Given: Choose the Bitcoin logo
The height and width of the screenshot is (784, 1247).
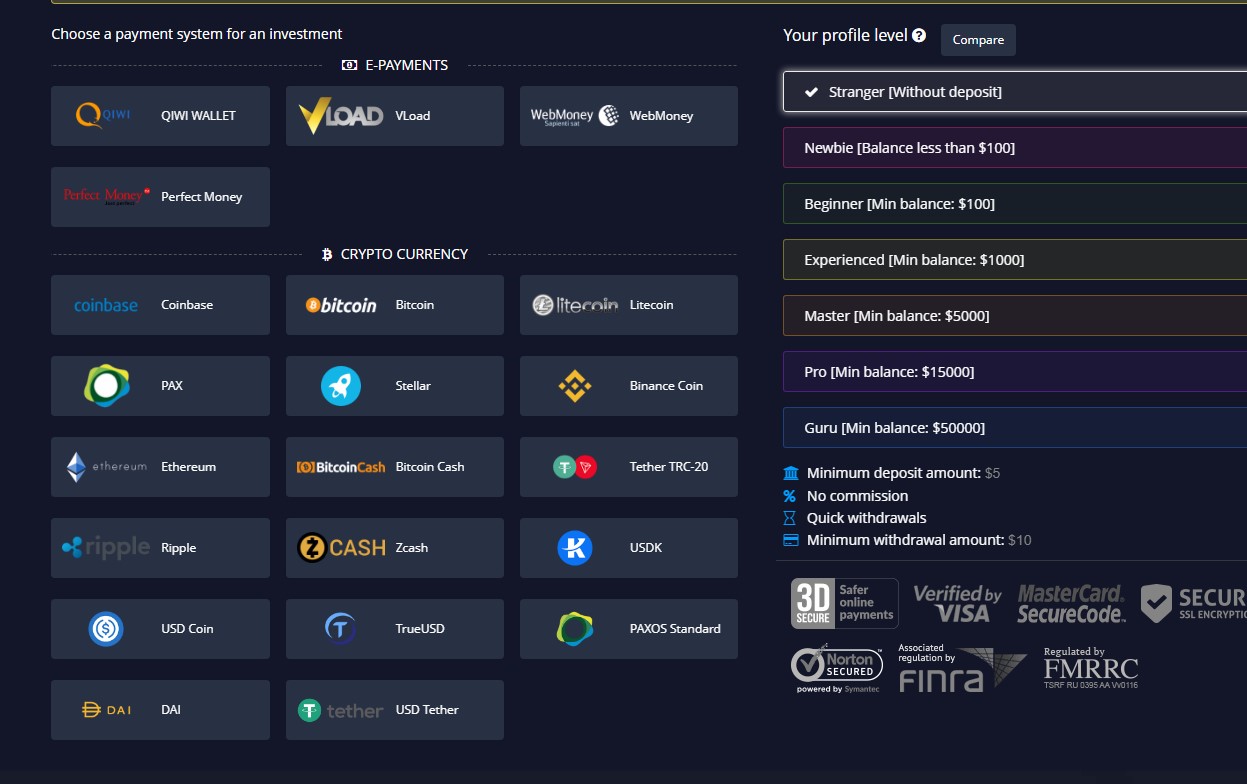Looking at the screenshot, I should (341, 305).
